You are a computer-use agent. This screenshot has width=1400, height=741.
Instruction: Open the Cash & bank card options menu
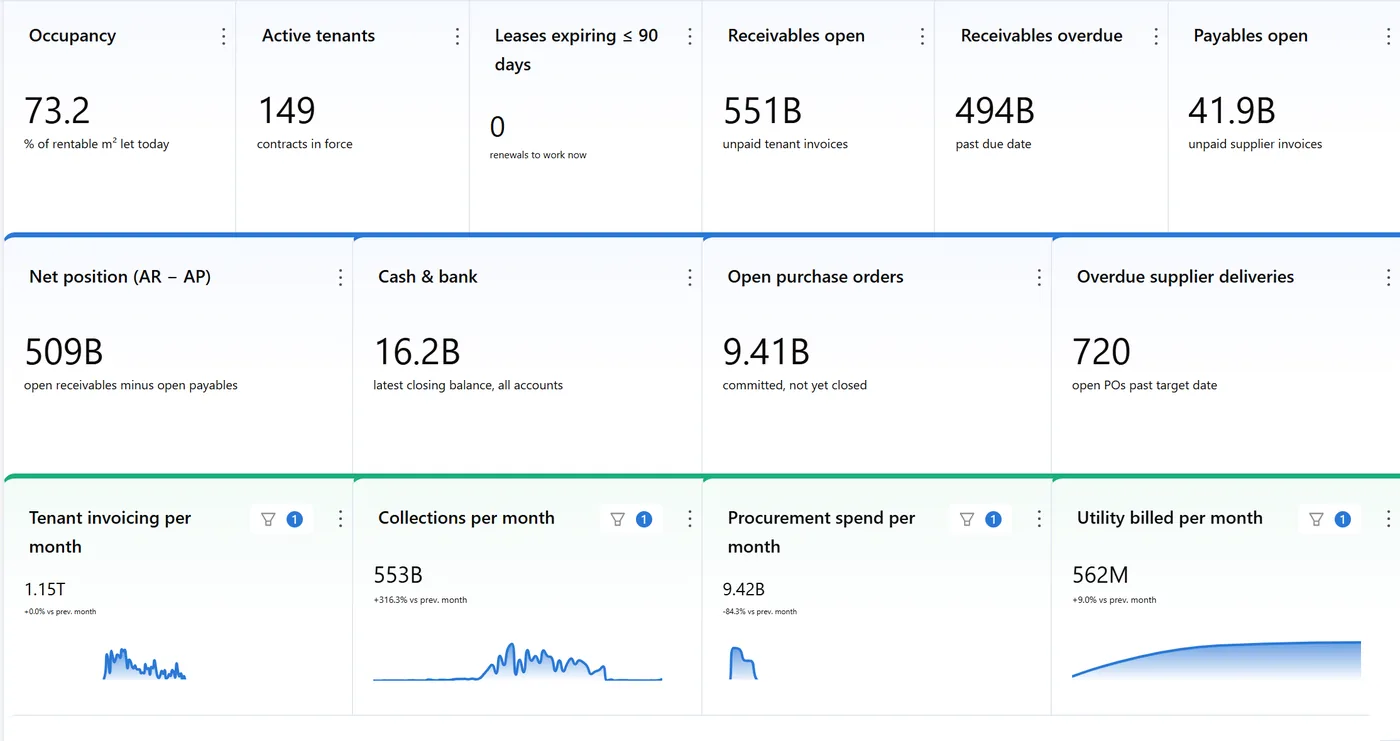[690, 277]
